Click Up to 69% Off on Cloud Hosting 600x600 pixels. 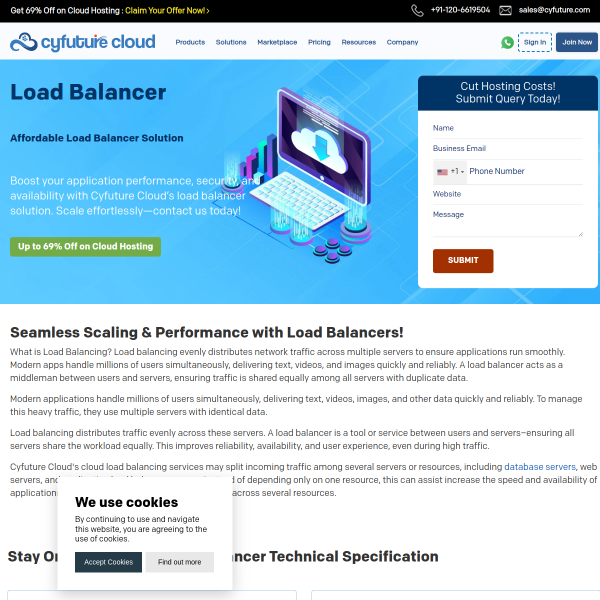click(x=85, y=246)
